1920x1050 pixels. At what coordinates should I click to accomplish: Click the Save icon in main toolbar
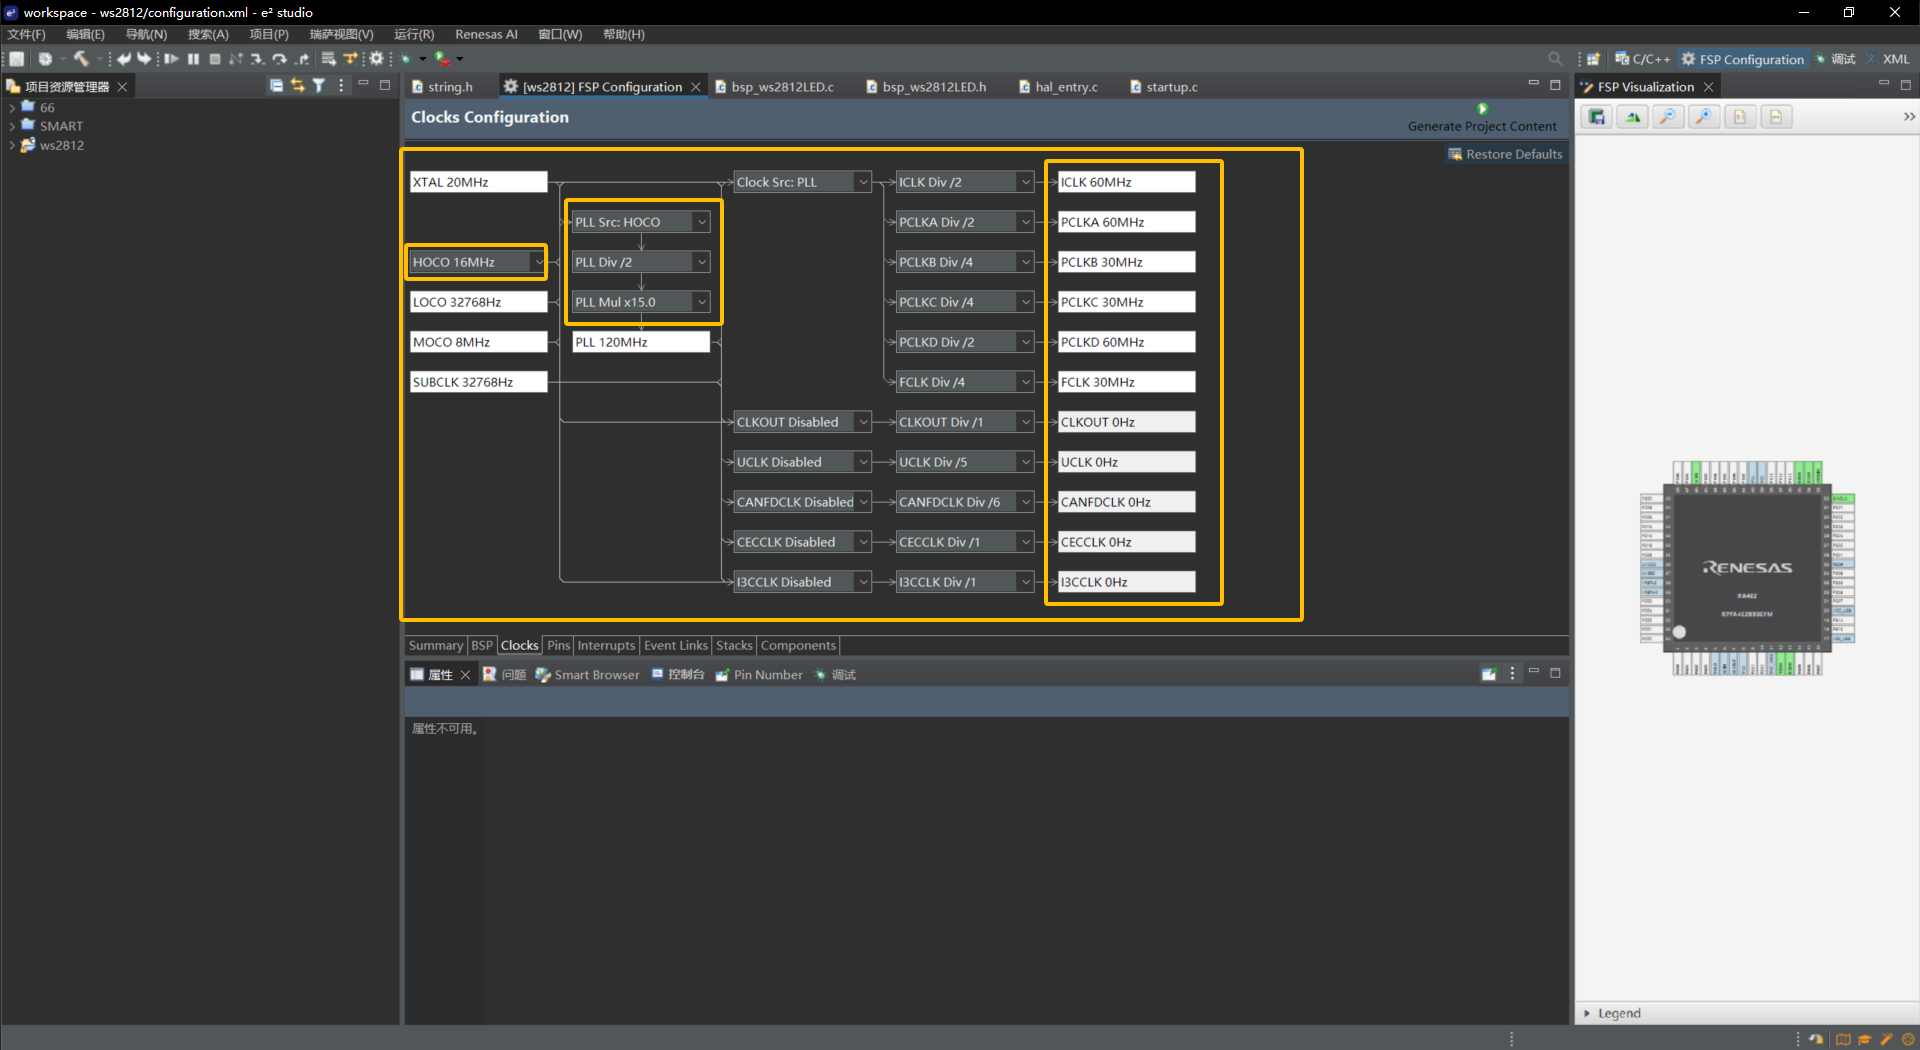[x=17, y=59]
